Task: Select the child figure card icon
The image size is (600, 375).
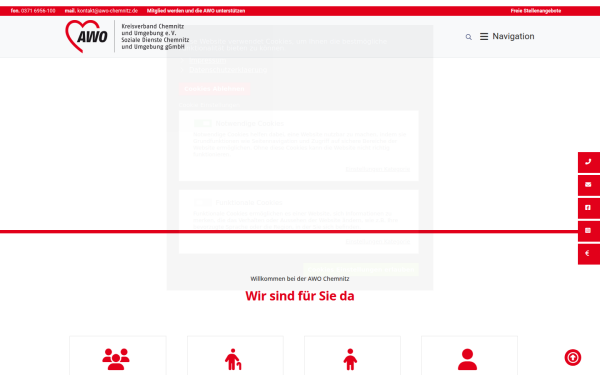Action: (350, 359)
